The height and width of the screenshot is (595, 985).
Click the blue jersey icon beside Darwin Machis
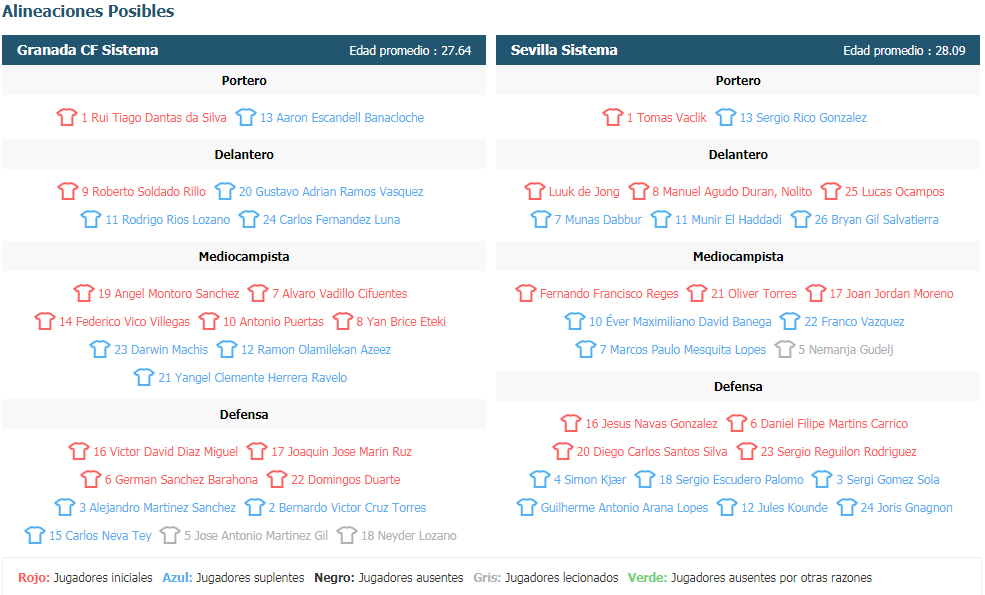pos(100,349)
